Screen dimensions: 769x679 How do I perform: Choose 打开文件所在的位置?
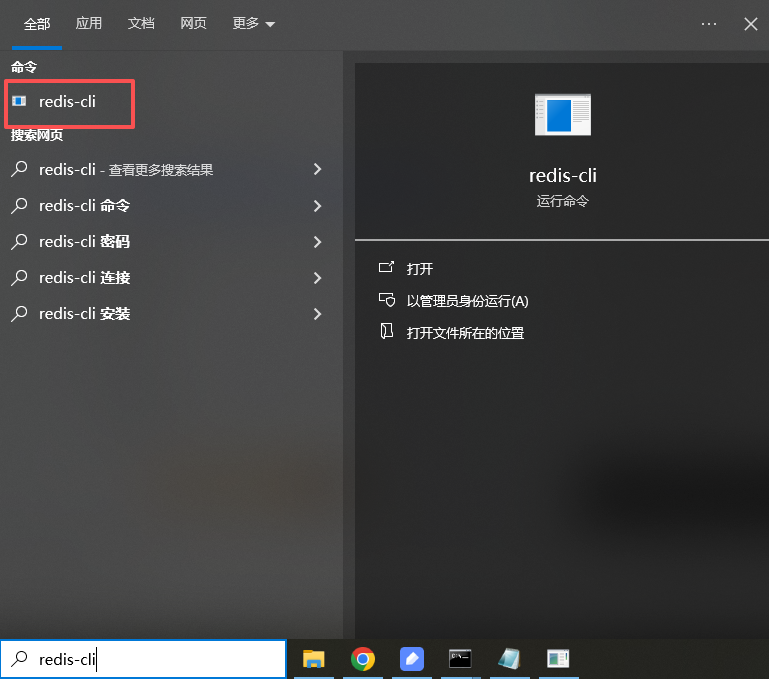pos(465,333)
